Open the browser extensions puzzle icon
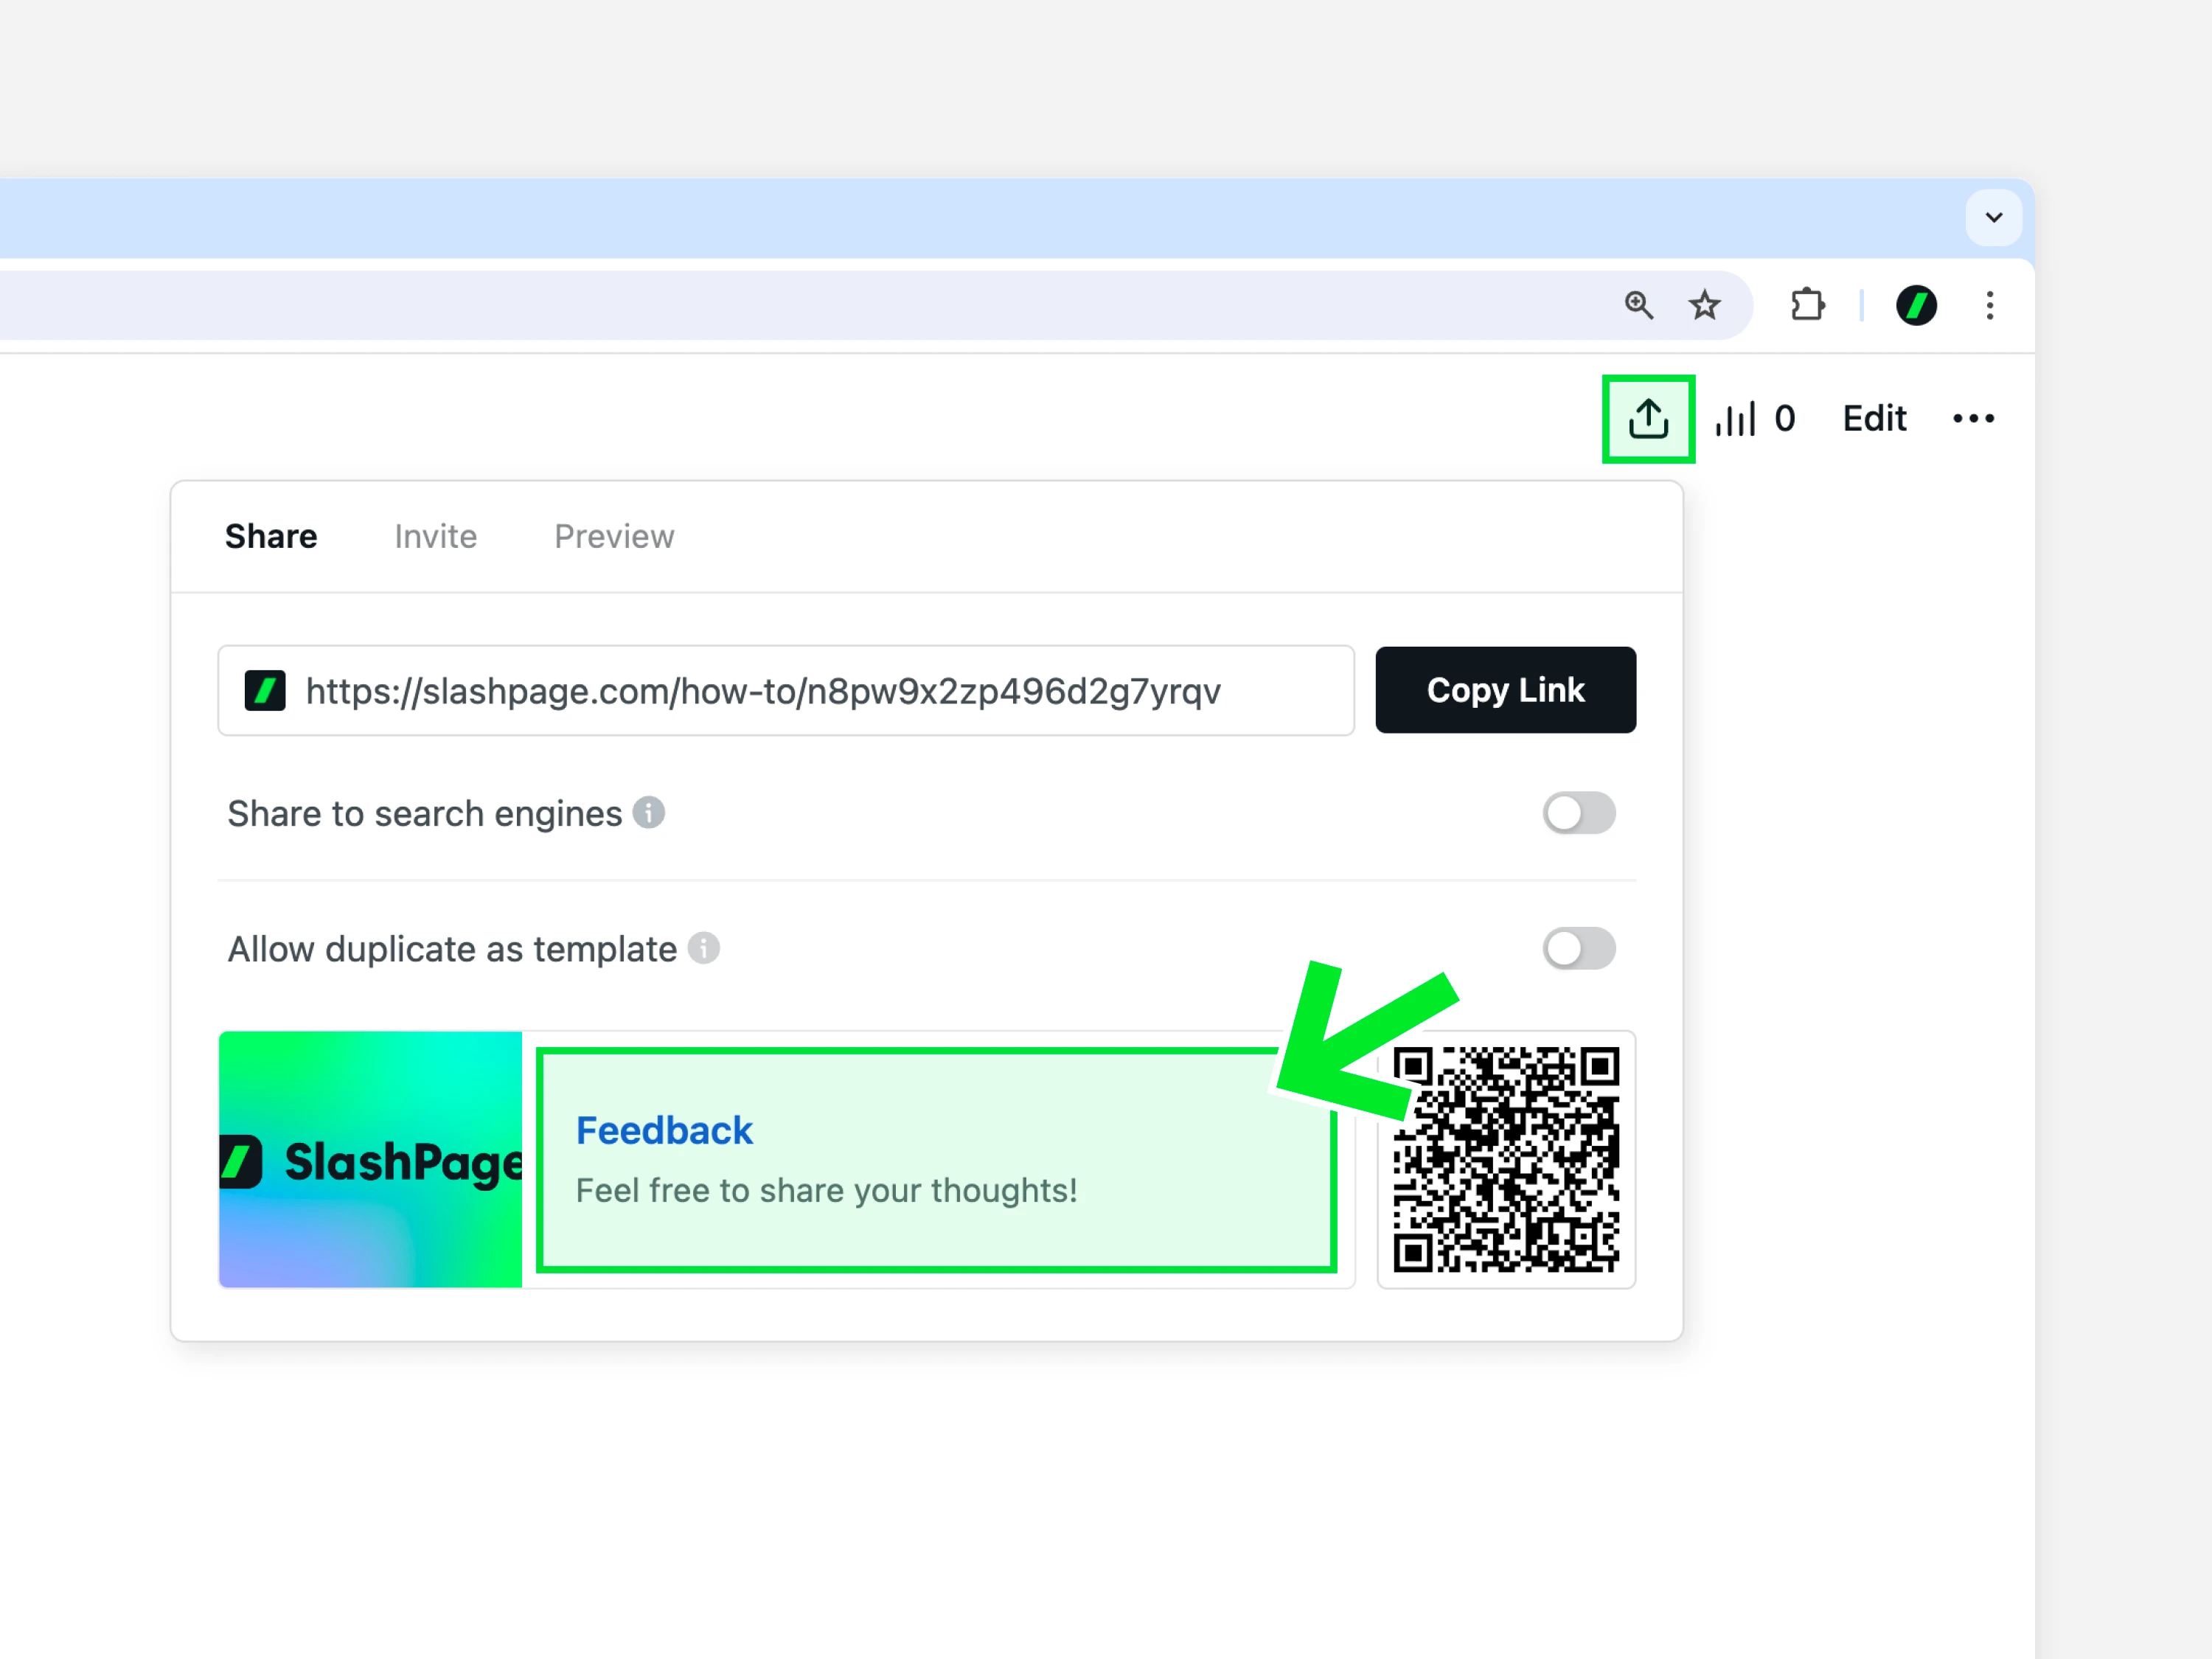Viewport: 2212px width, 1659px height. click(1807, 305)
